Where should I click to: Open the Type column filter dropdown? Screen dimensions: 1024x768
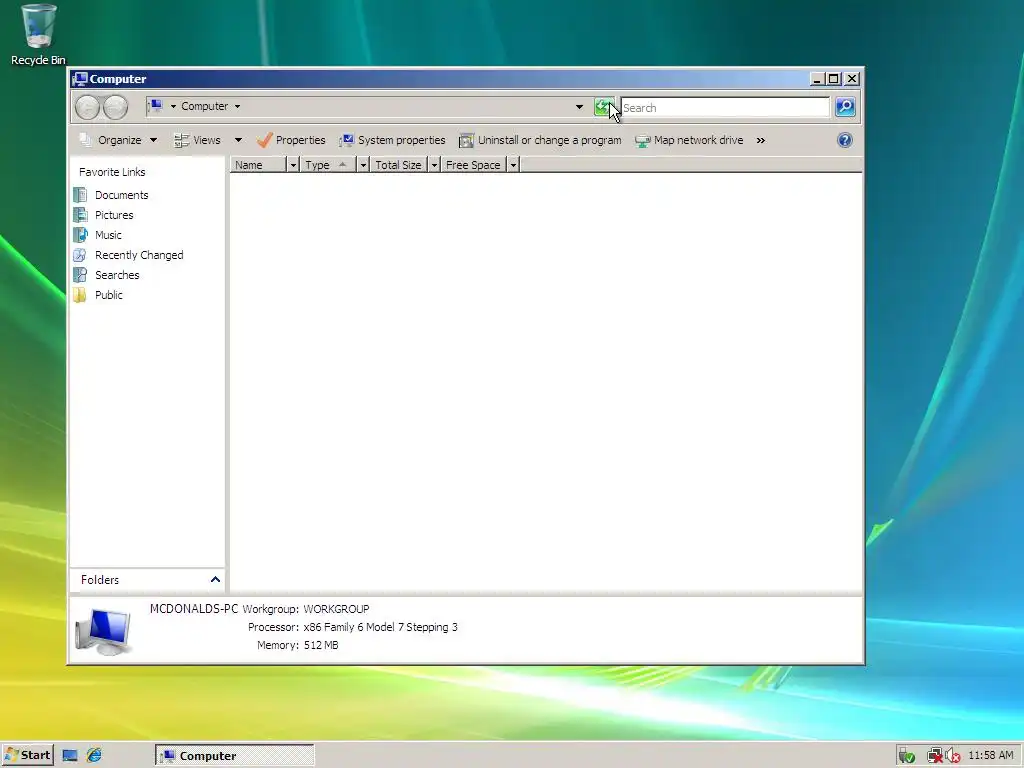[x=364, y=165]
